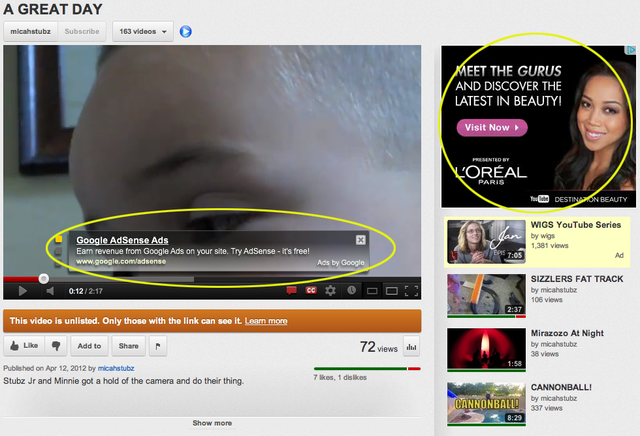
Task: Enter fullscreen with the corner-brackets icon
Action: coord(411,291)
